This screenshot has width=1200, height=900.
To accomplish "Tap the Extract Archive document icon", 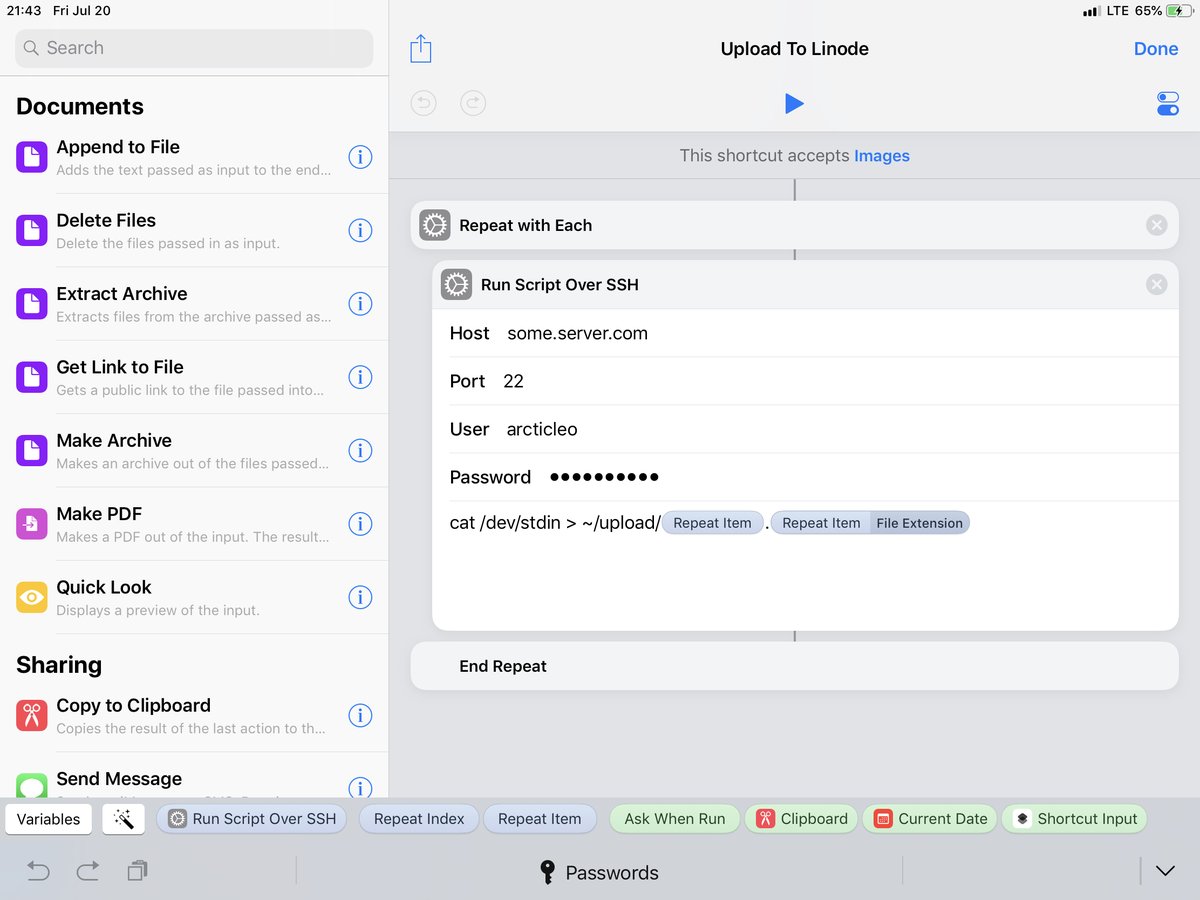I will [x=32, y=304].
